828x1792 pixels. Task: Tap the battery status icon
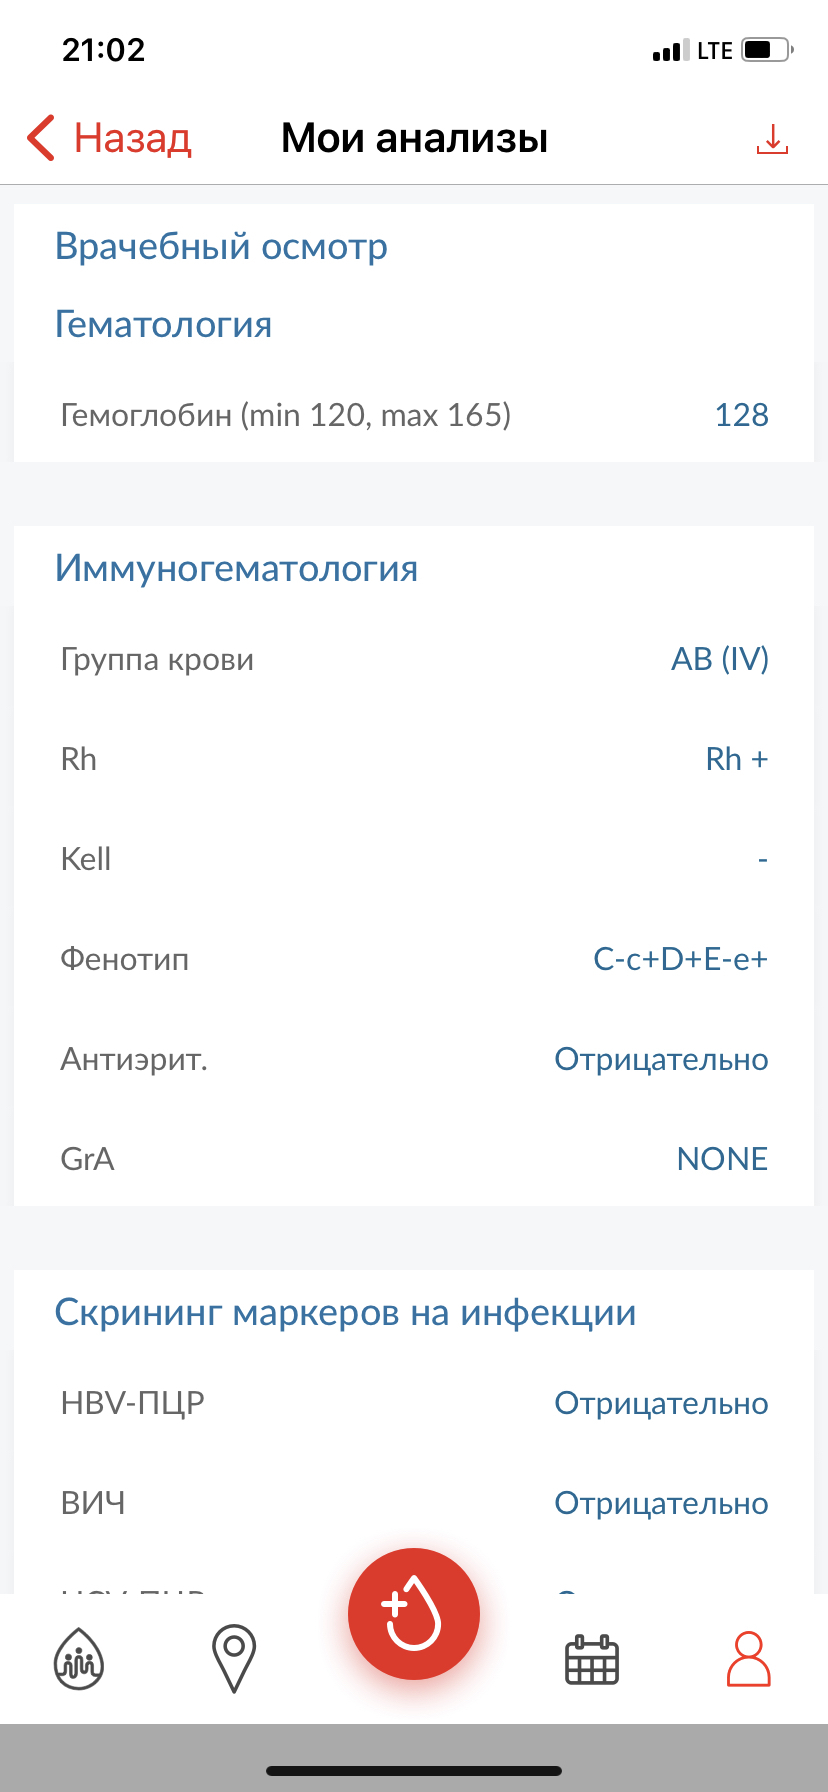click(766, 50)
